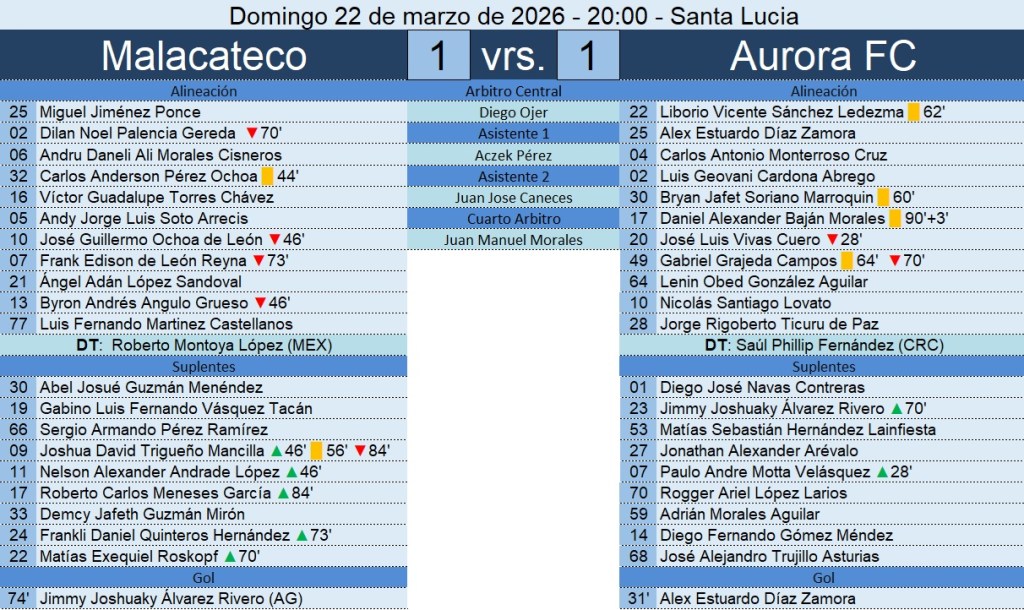Select yellow card next to Liborio Vicente Sánchez Ledezma
Viewport: 1024px width, 610px height.
pyautogui.click(x=913, y=113)
